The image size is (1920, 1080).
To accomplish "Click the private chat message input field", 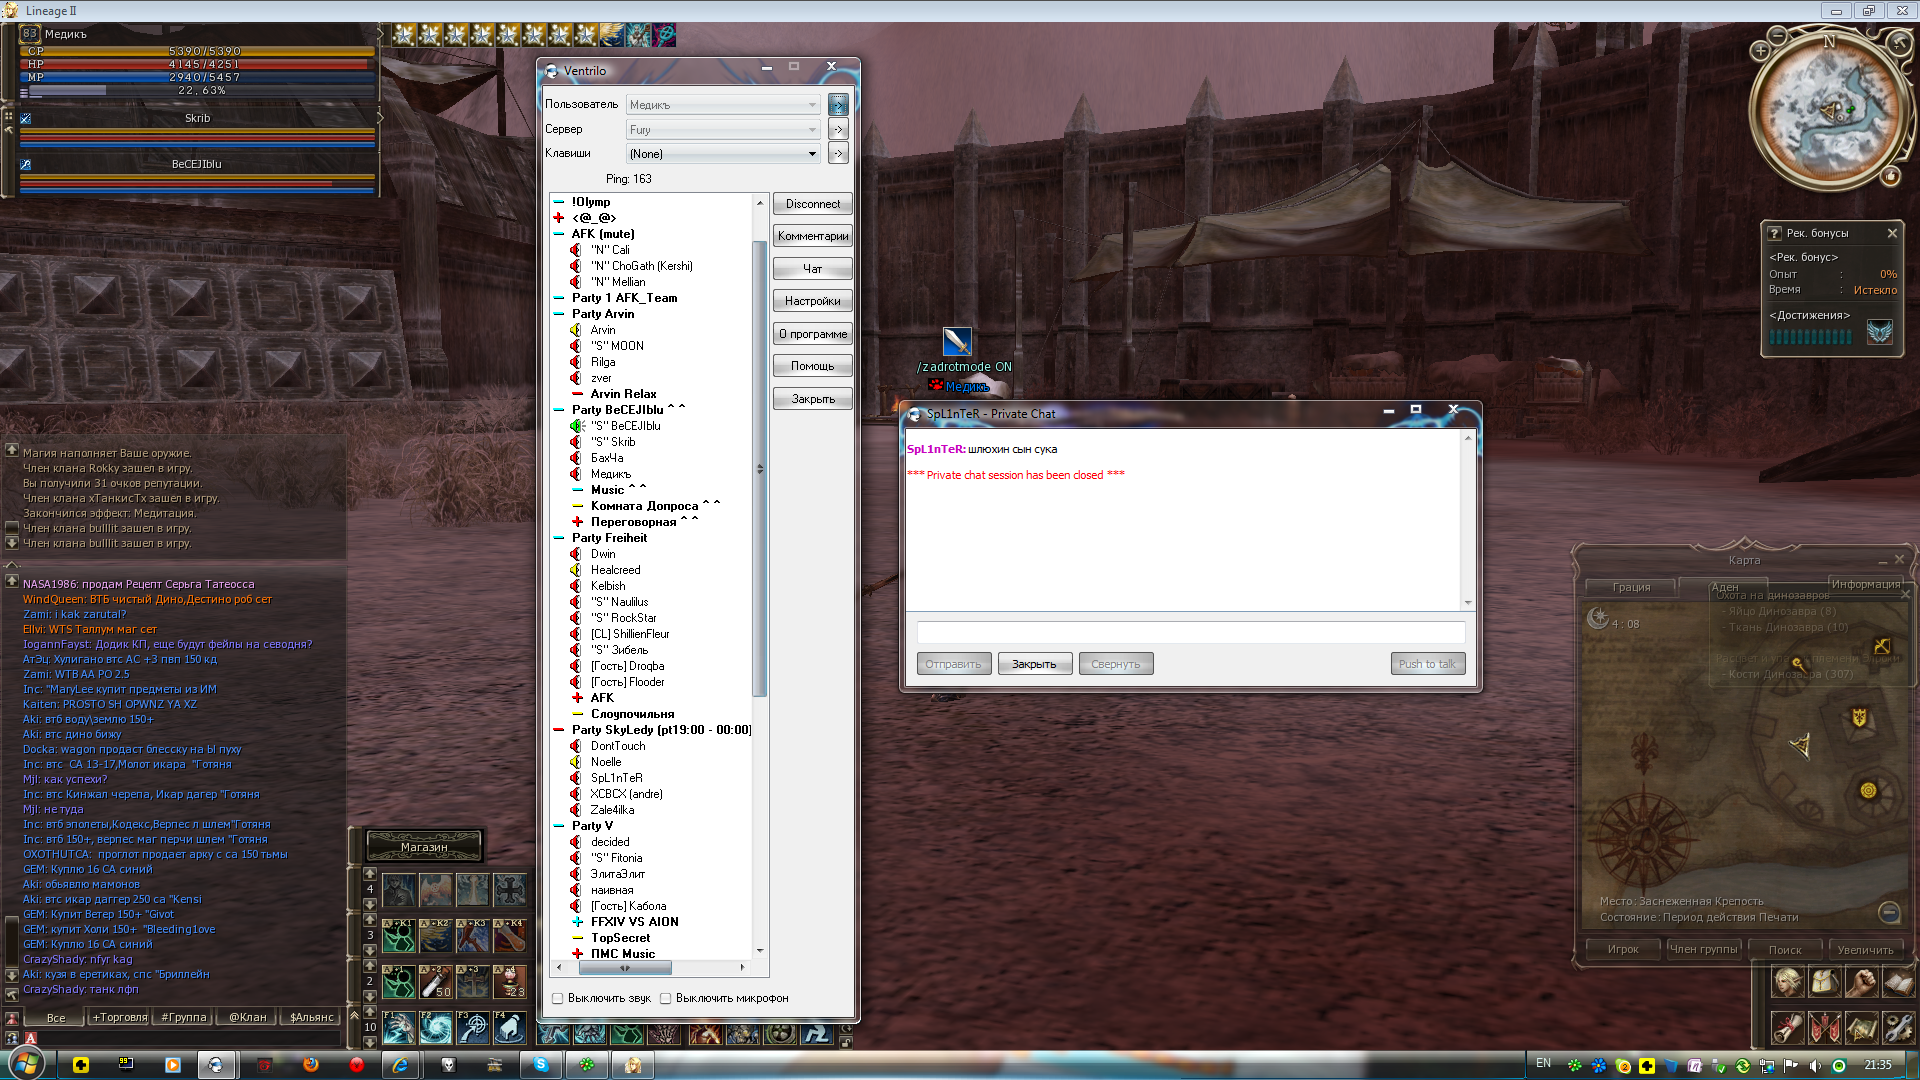I will (1190, 632).
